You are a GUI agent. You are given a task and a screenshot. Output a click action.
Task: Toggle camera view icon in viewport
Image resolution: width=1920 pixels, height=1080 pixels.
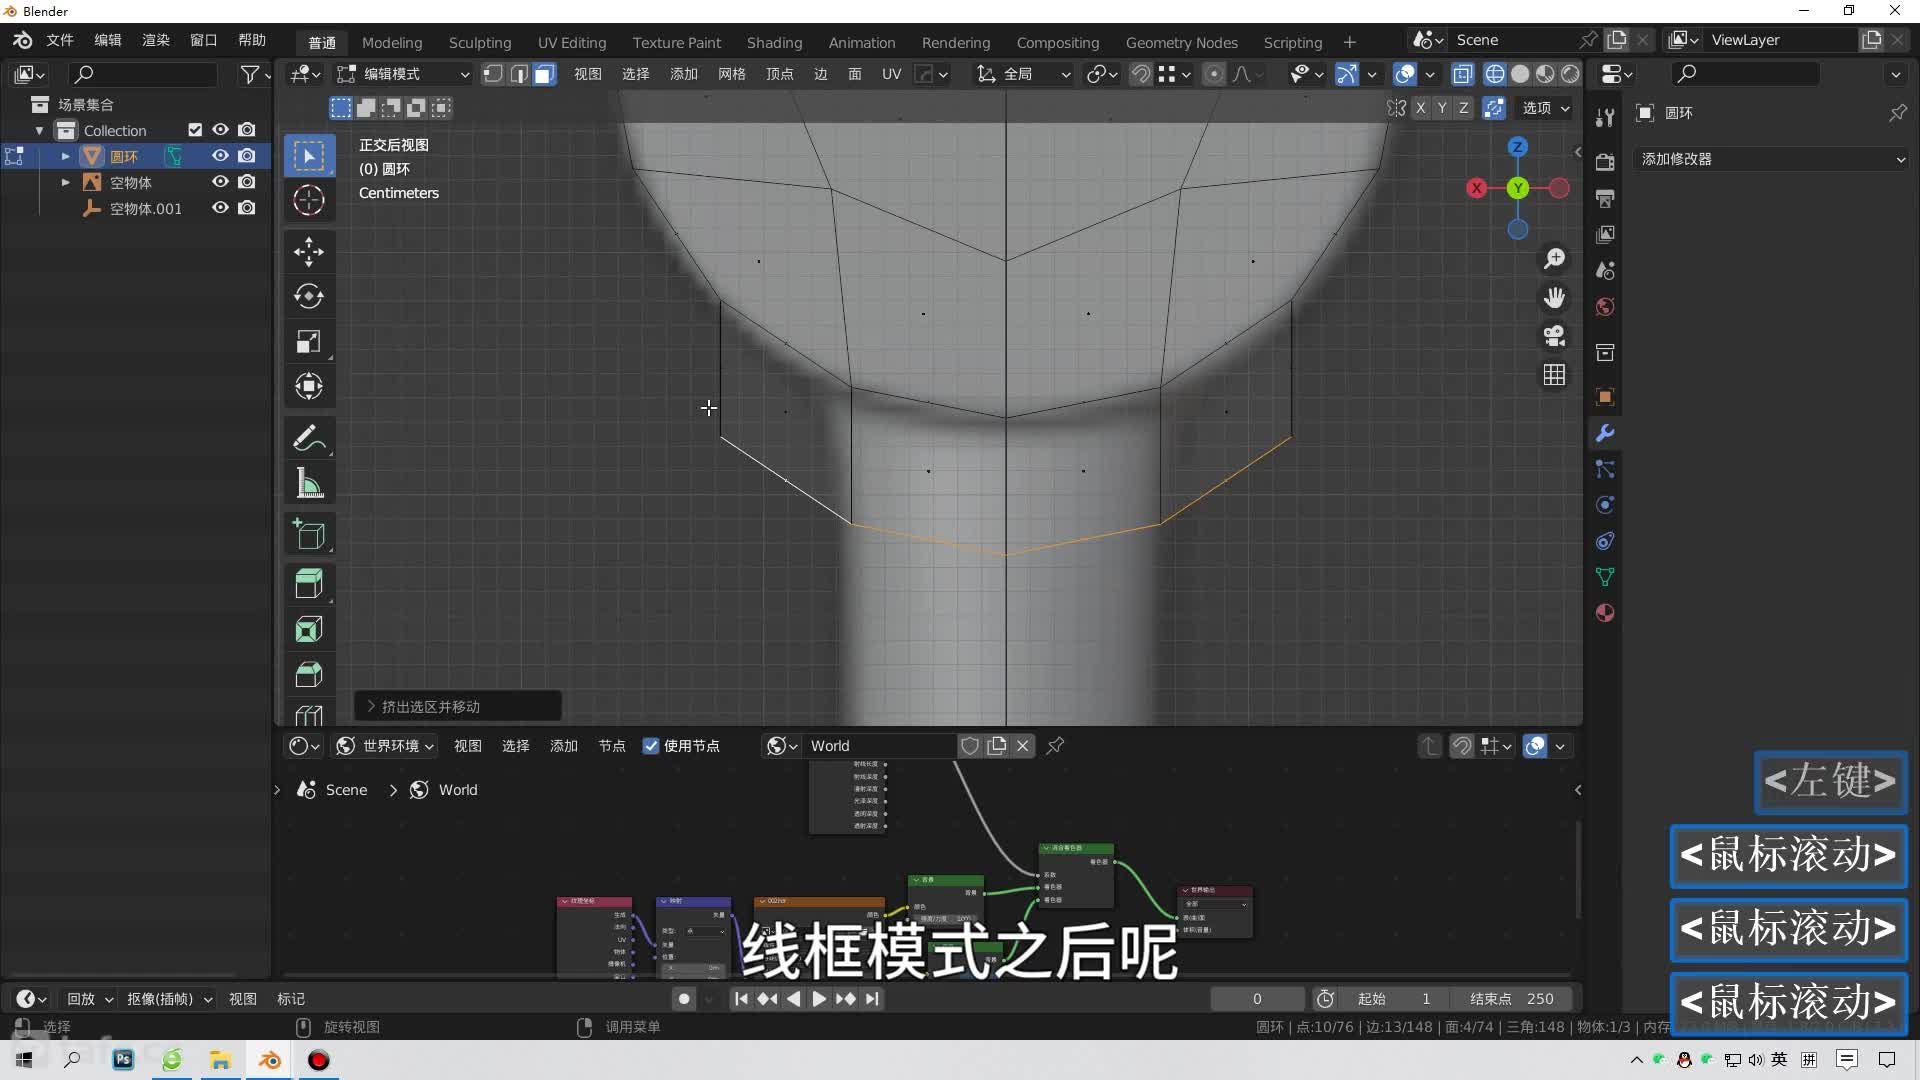pyautogui.click(x=1554, y=336)
